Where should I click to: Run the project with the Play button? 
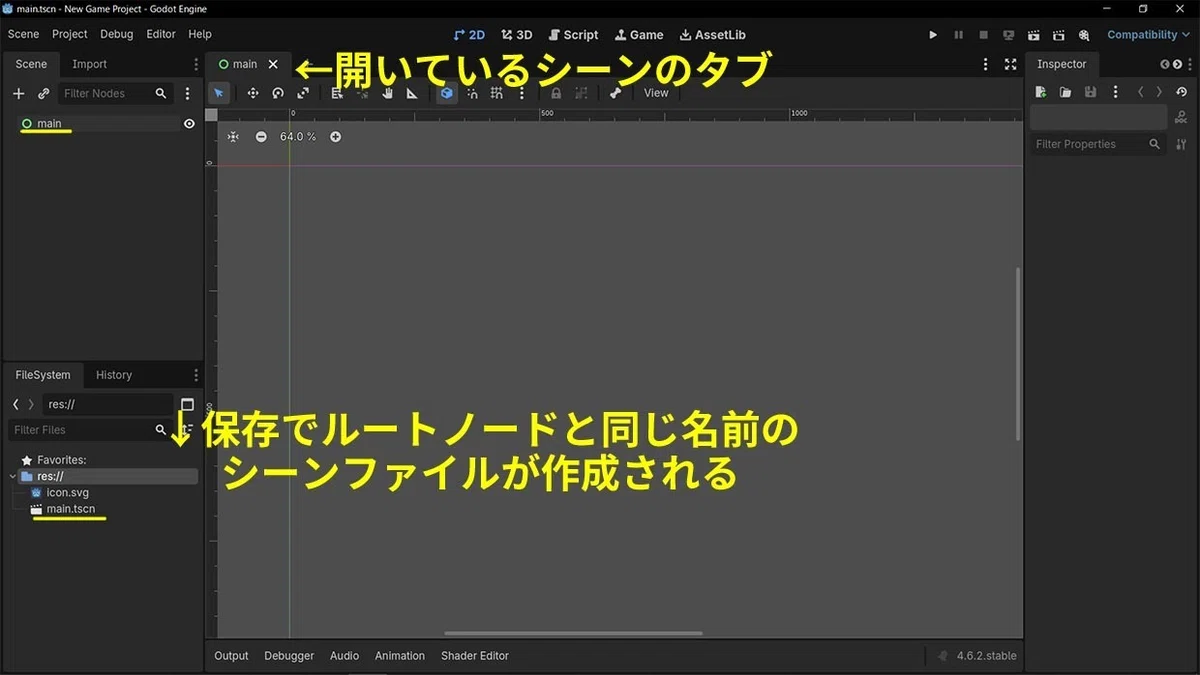pyautogui.click(x=933, y=35)
